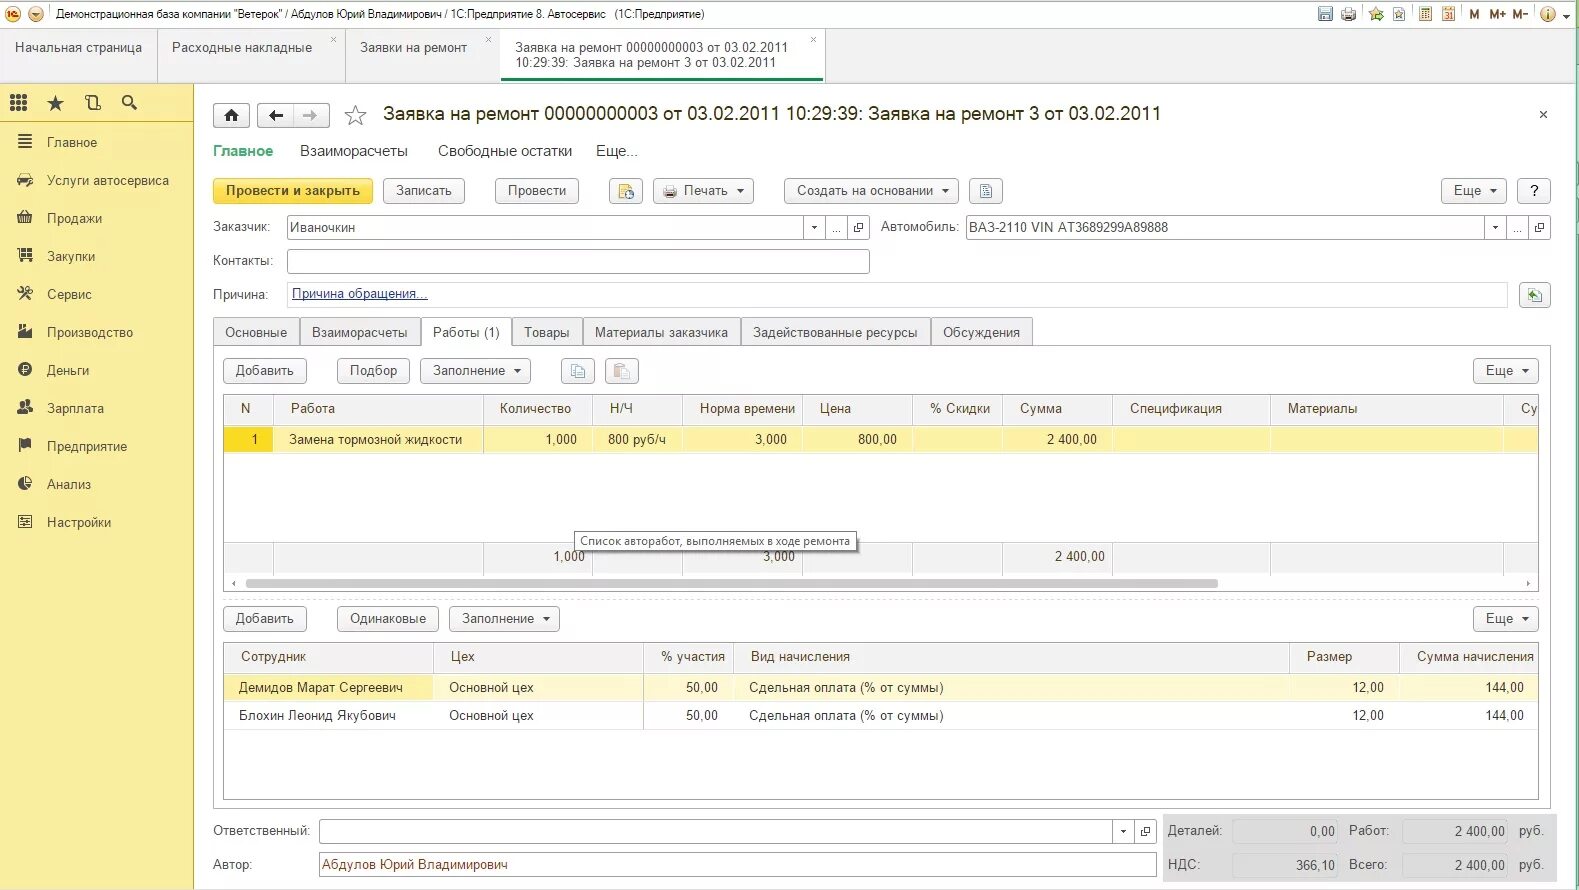Viewport: 1579px width, 890px height.
Task: Open calendar icon in title bar
Action: pyautogui.click(x=1448, y=14)
